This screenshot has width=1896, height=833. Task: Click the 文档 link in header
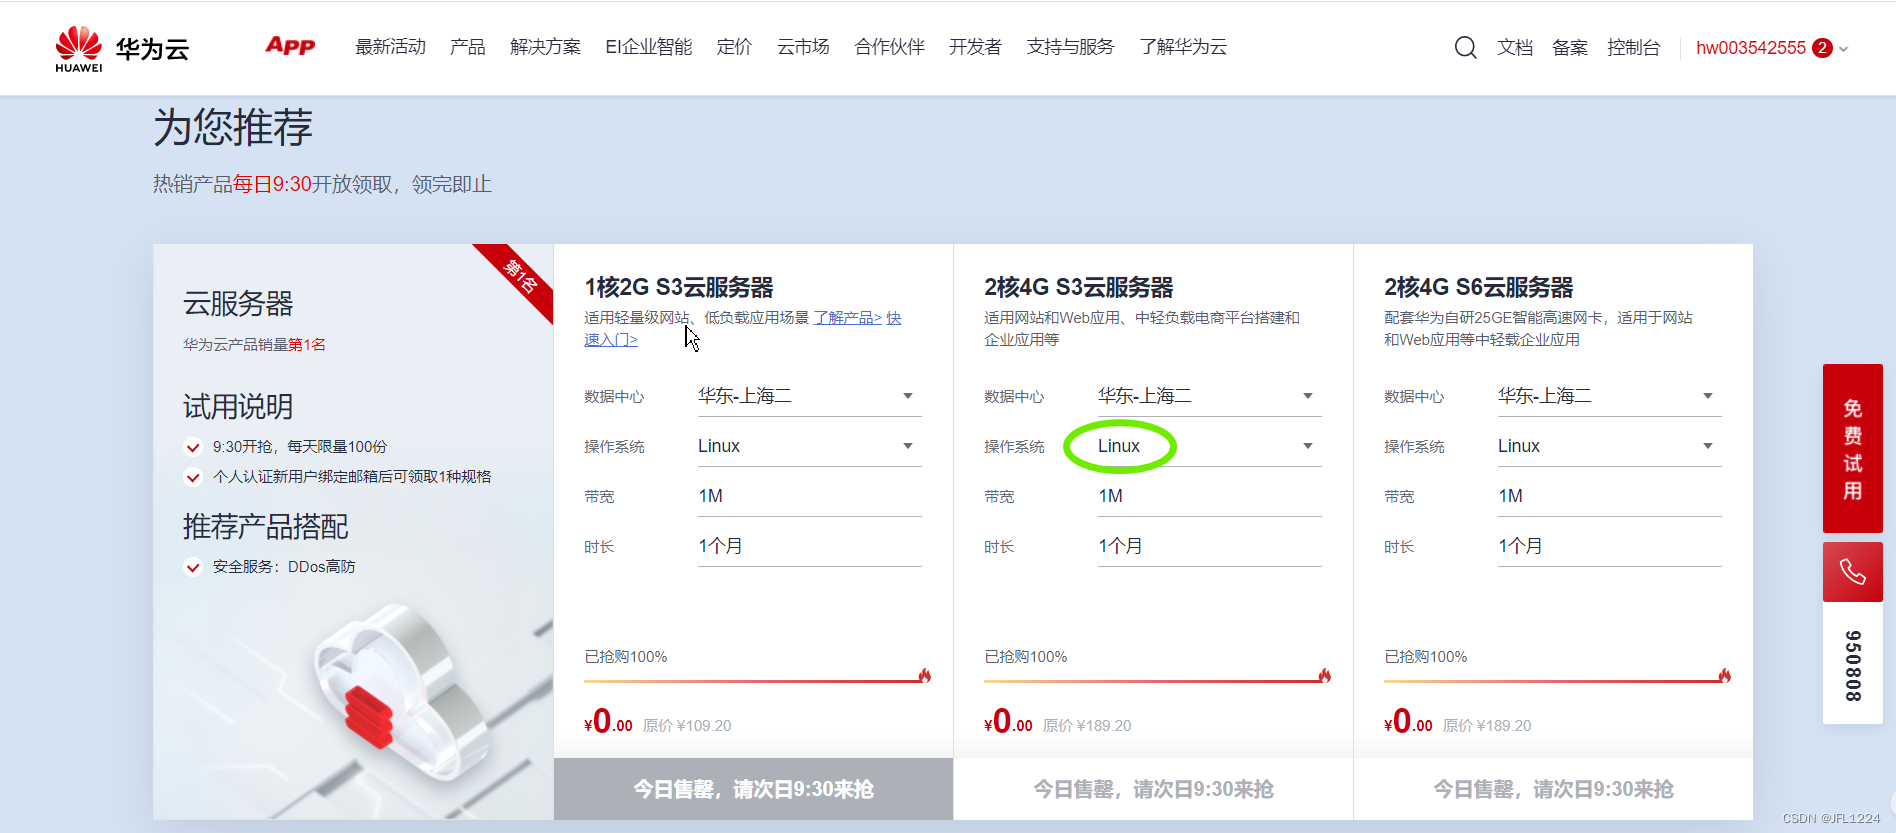(1515, 48)
